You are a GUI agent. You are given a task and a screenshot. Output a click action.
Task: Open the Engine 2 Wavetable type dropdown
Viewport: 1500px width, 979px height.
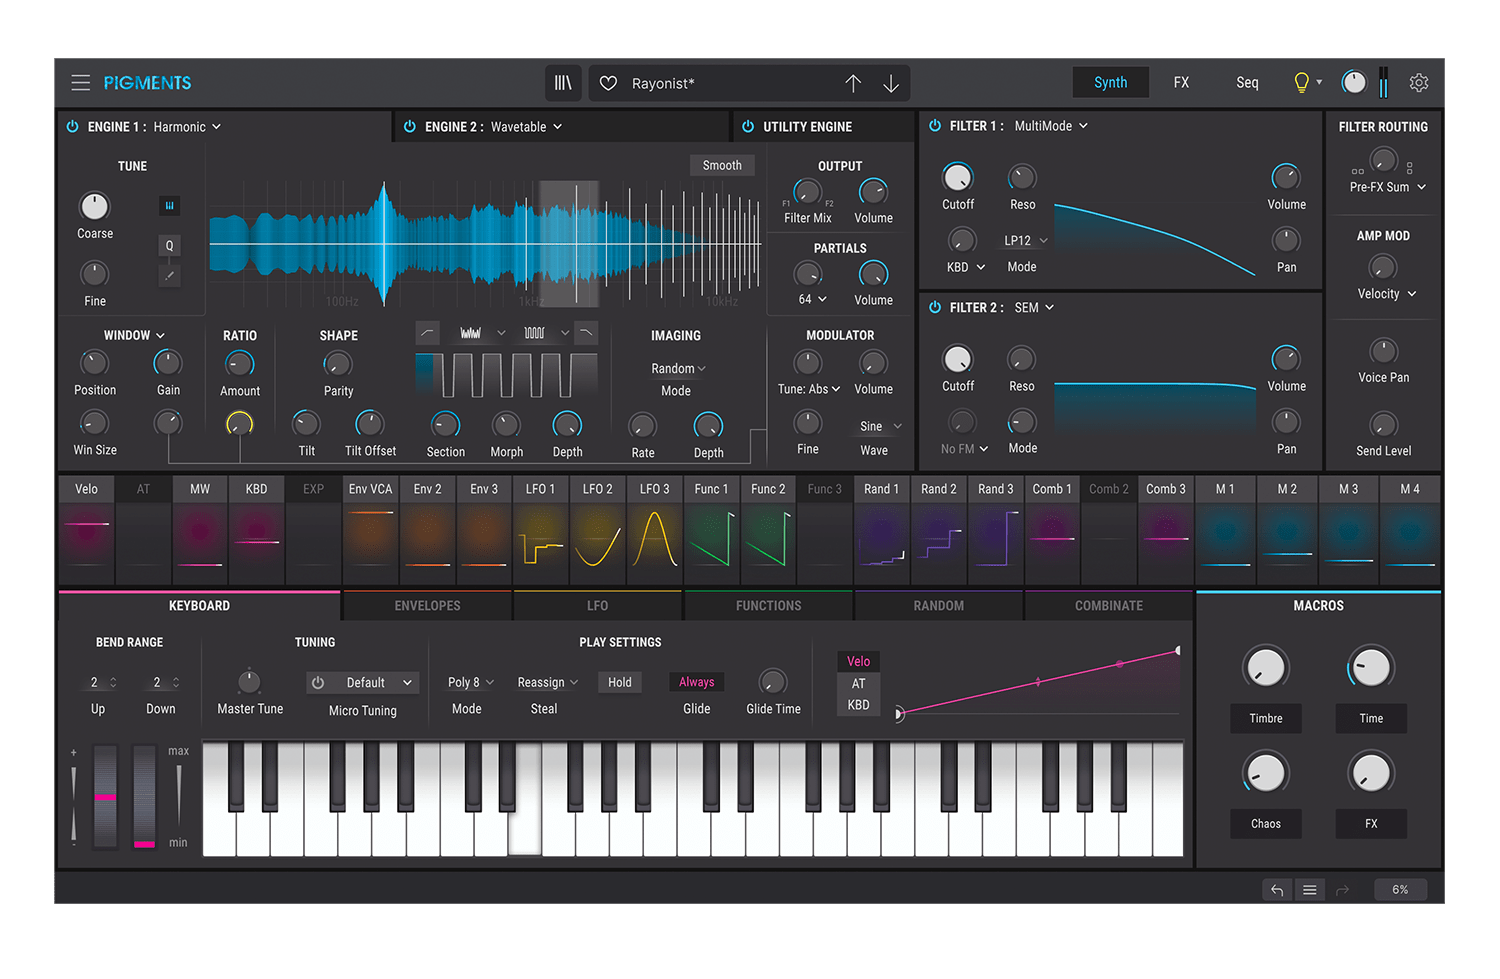pyautogui.click(x=526, y=127)
